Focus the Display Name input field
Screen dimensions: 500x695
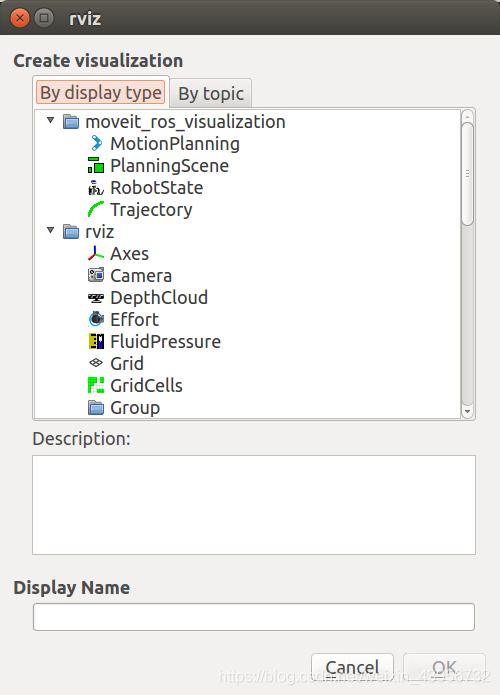(254, 617)
